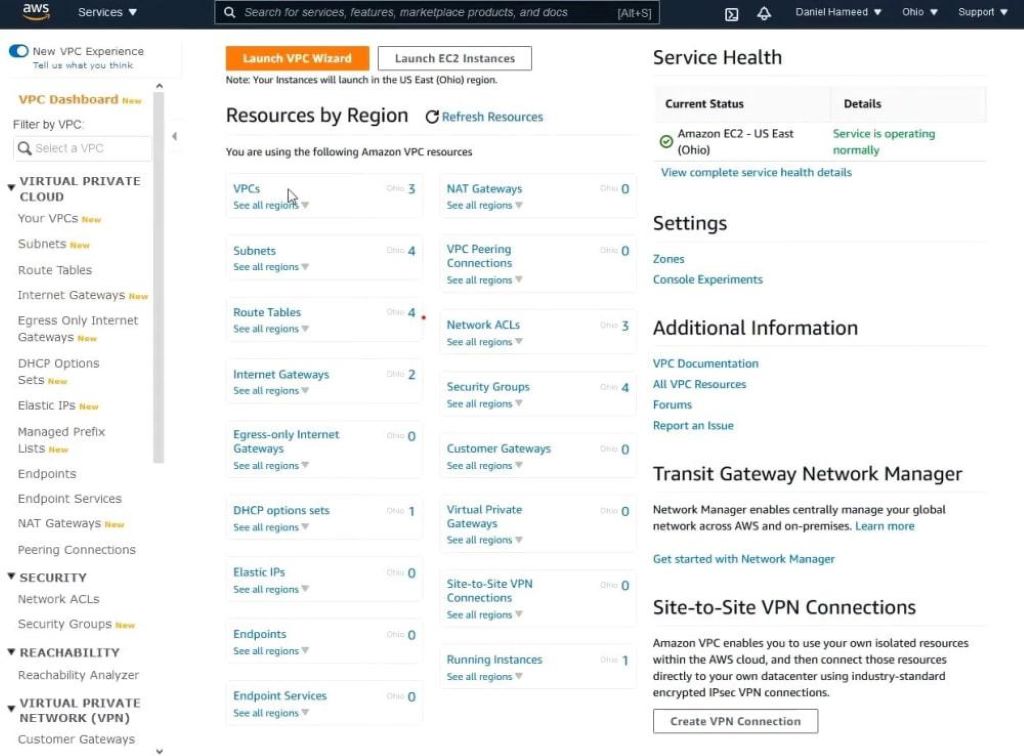
Task: Click Learn more about Network Manager
Action: [885, 526]
